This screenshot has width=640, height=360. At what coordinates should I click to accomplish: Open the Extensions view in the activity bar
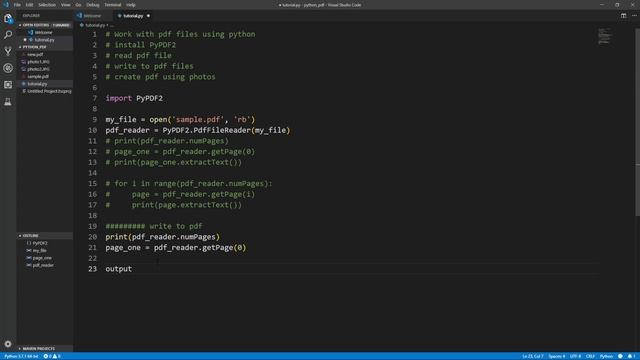pos(8,84)
